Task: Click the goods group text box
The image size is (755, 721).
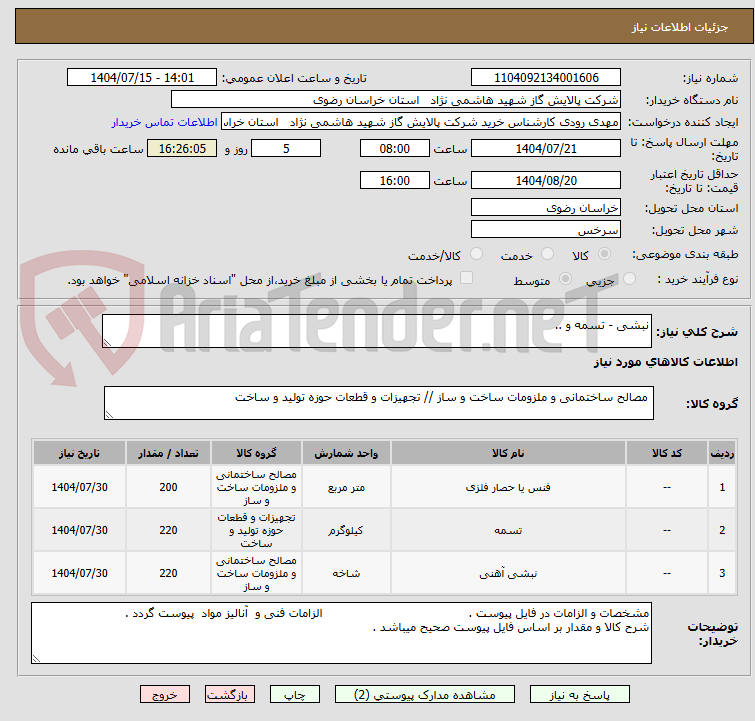Action: pos(378,403)
